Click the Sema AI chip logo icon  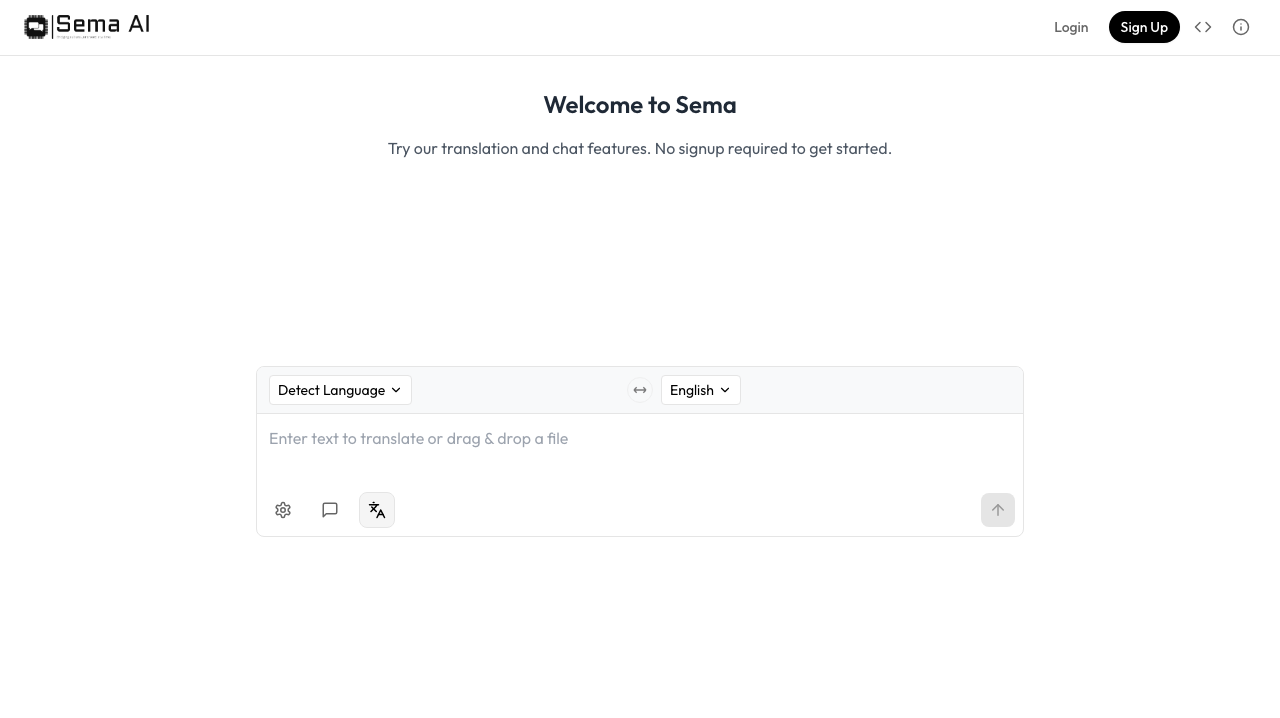coord(36,27)
